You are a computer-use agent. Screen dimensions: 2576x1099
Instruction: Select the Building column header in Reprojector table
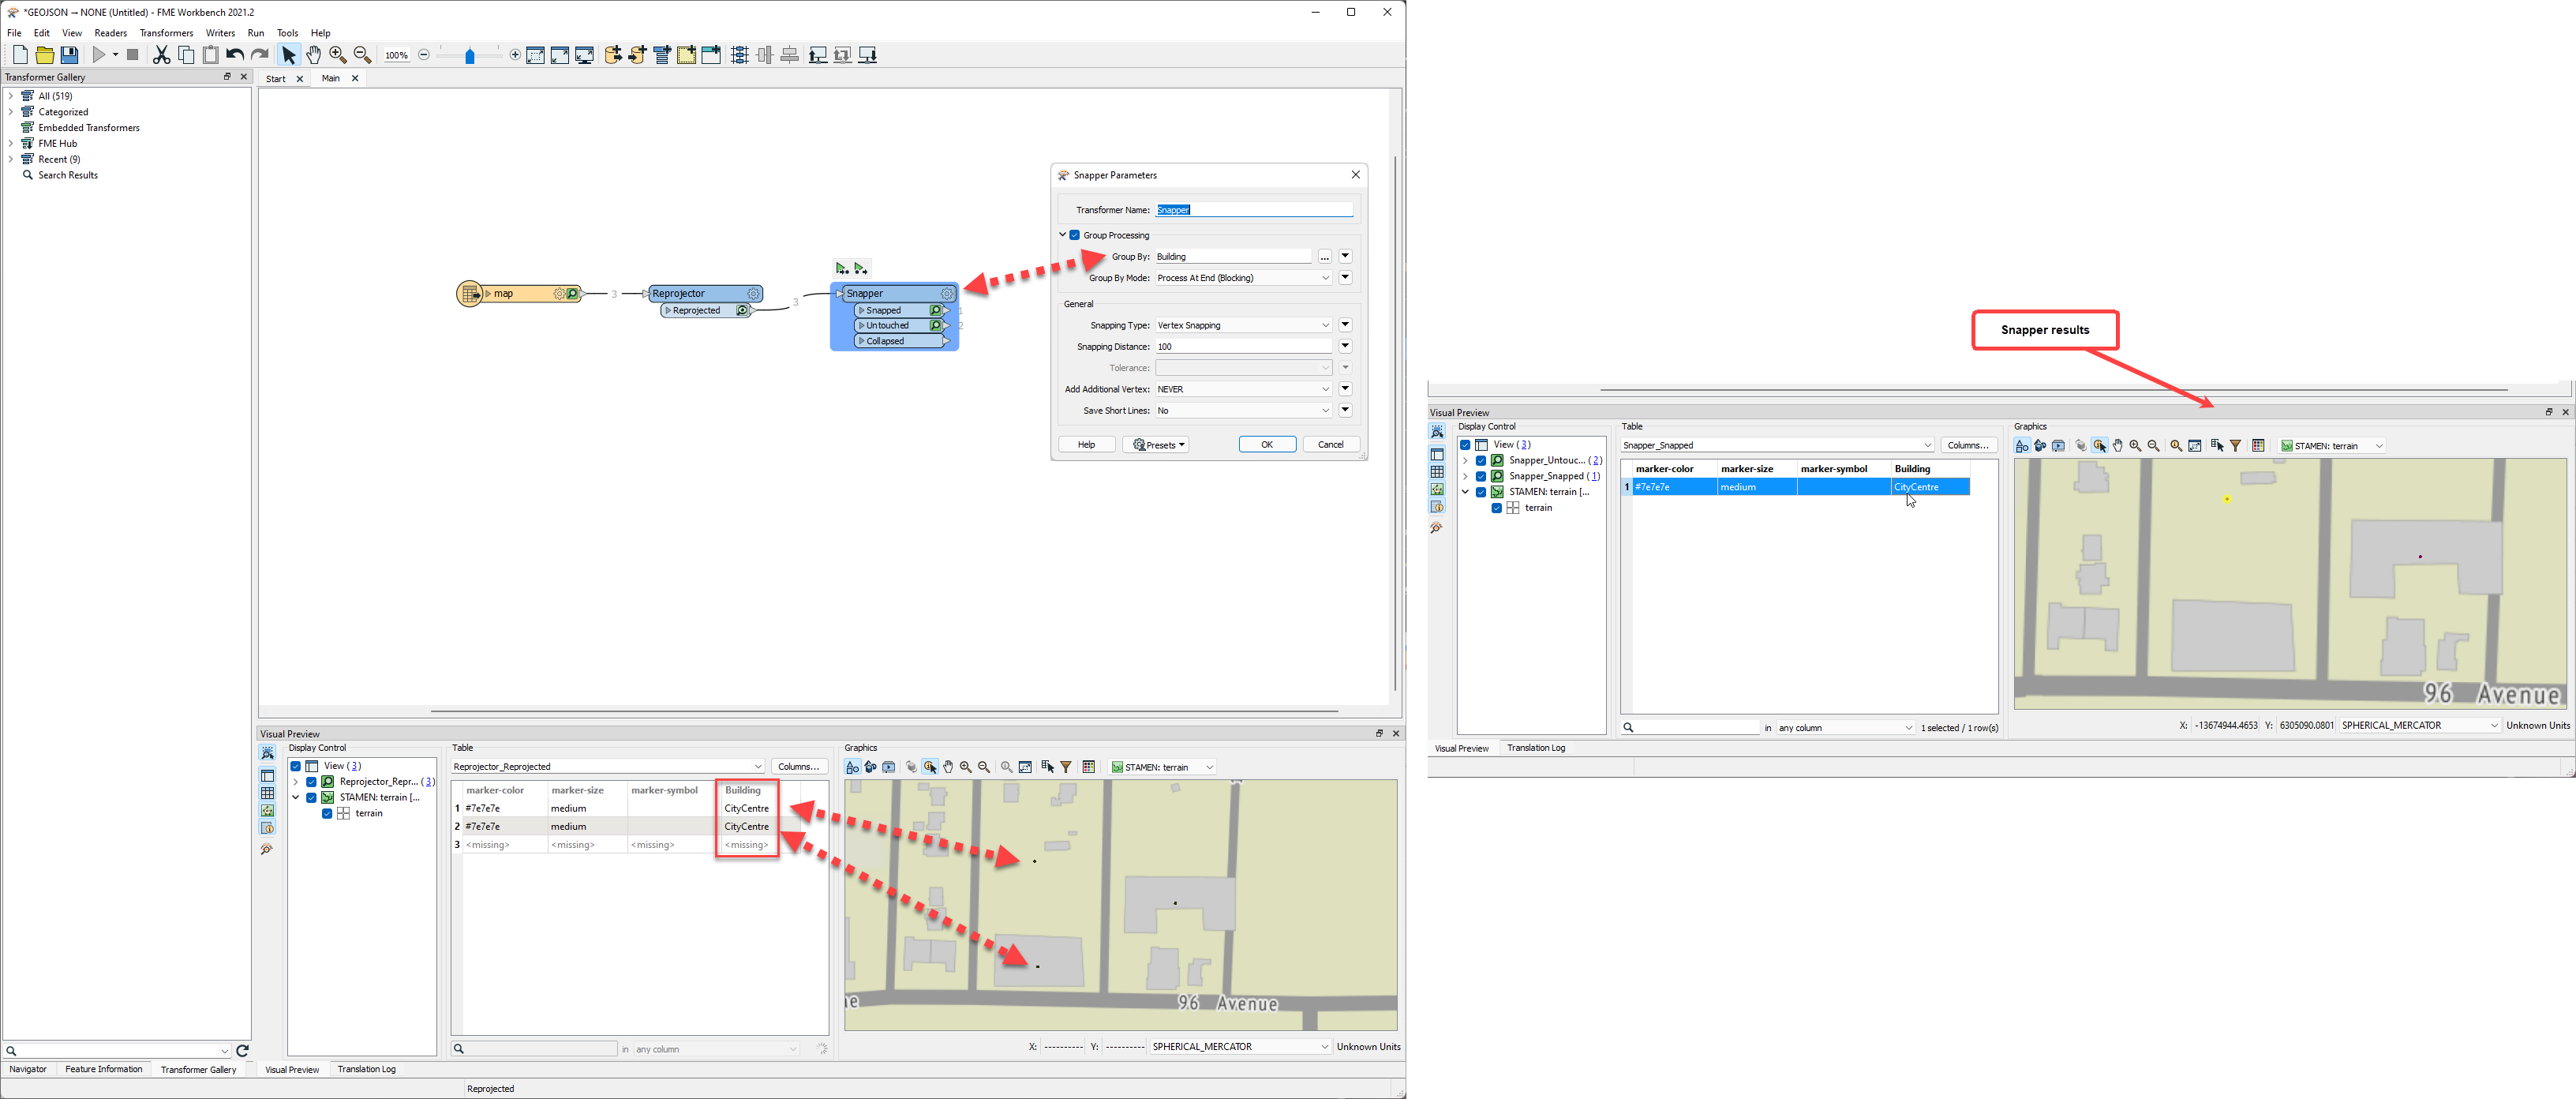(739, 789)
